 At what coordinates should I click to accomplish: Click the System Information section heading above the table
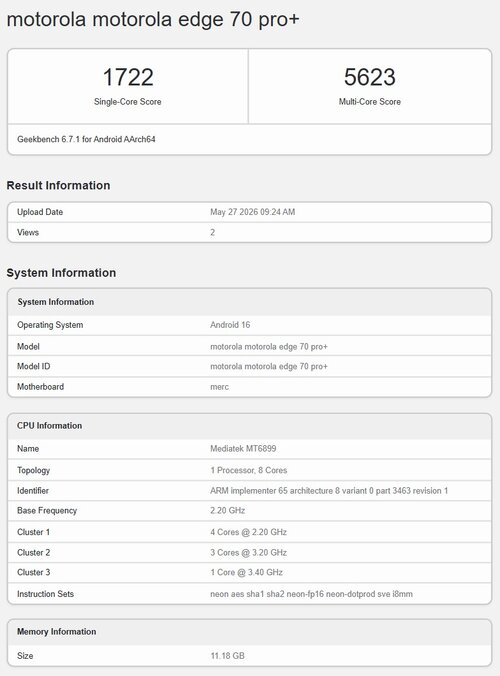(61, 273)
